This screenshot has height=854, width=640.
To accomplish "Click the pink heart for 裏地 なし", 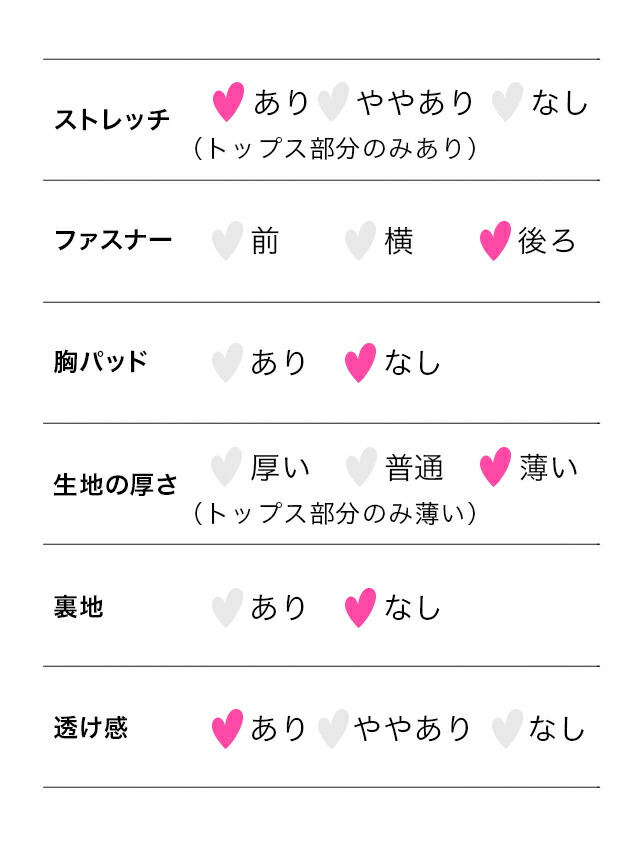I will click(x=360, y=607).
